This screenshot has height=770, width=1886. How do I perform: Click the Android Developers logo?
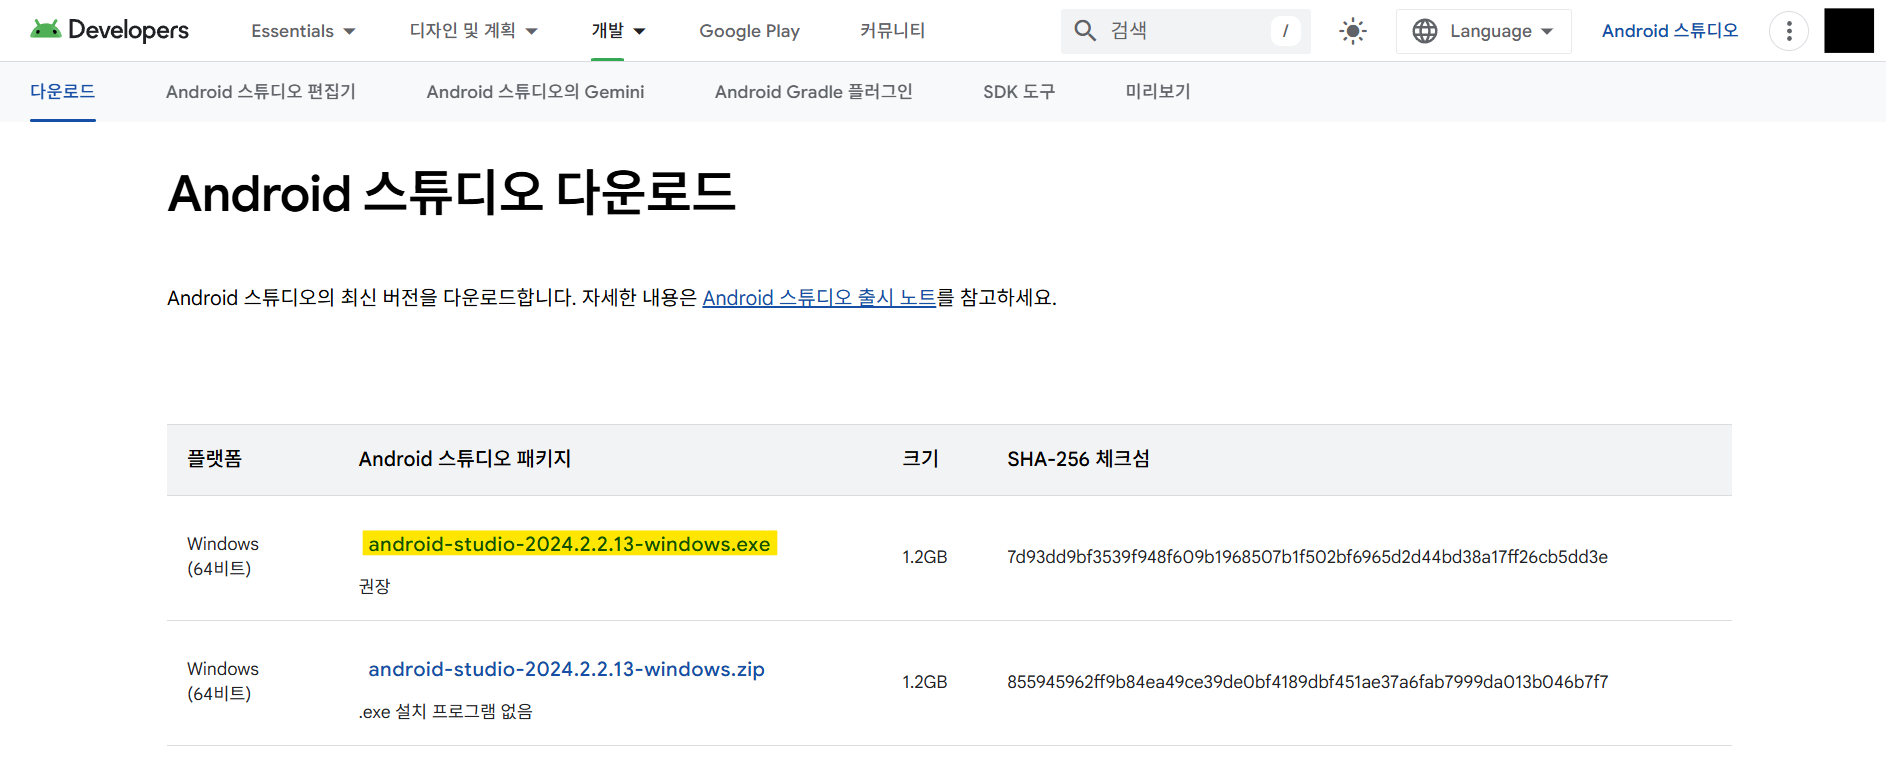click(x=109, y=30)
